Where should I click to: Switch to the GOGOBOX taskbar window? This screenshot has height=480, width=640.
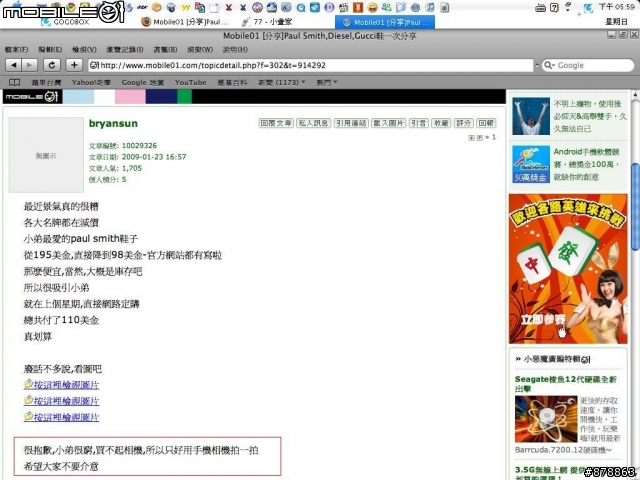pos(66,22)
